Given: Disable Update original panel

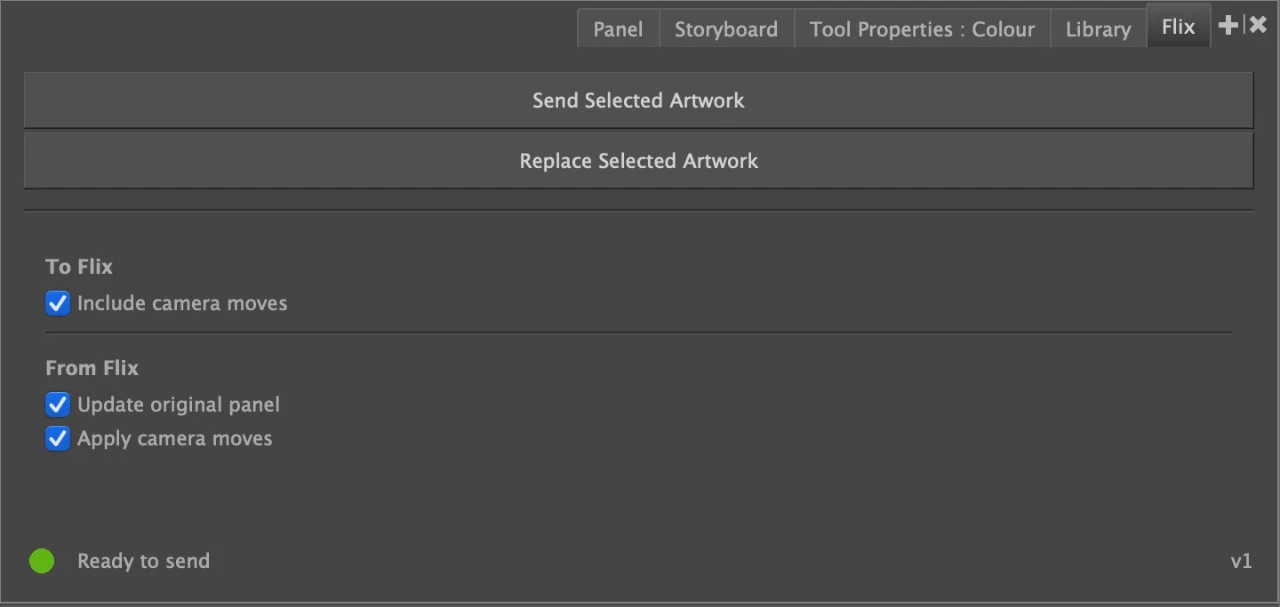Looking at the screenshot, I should (x=57, y=404).
